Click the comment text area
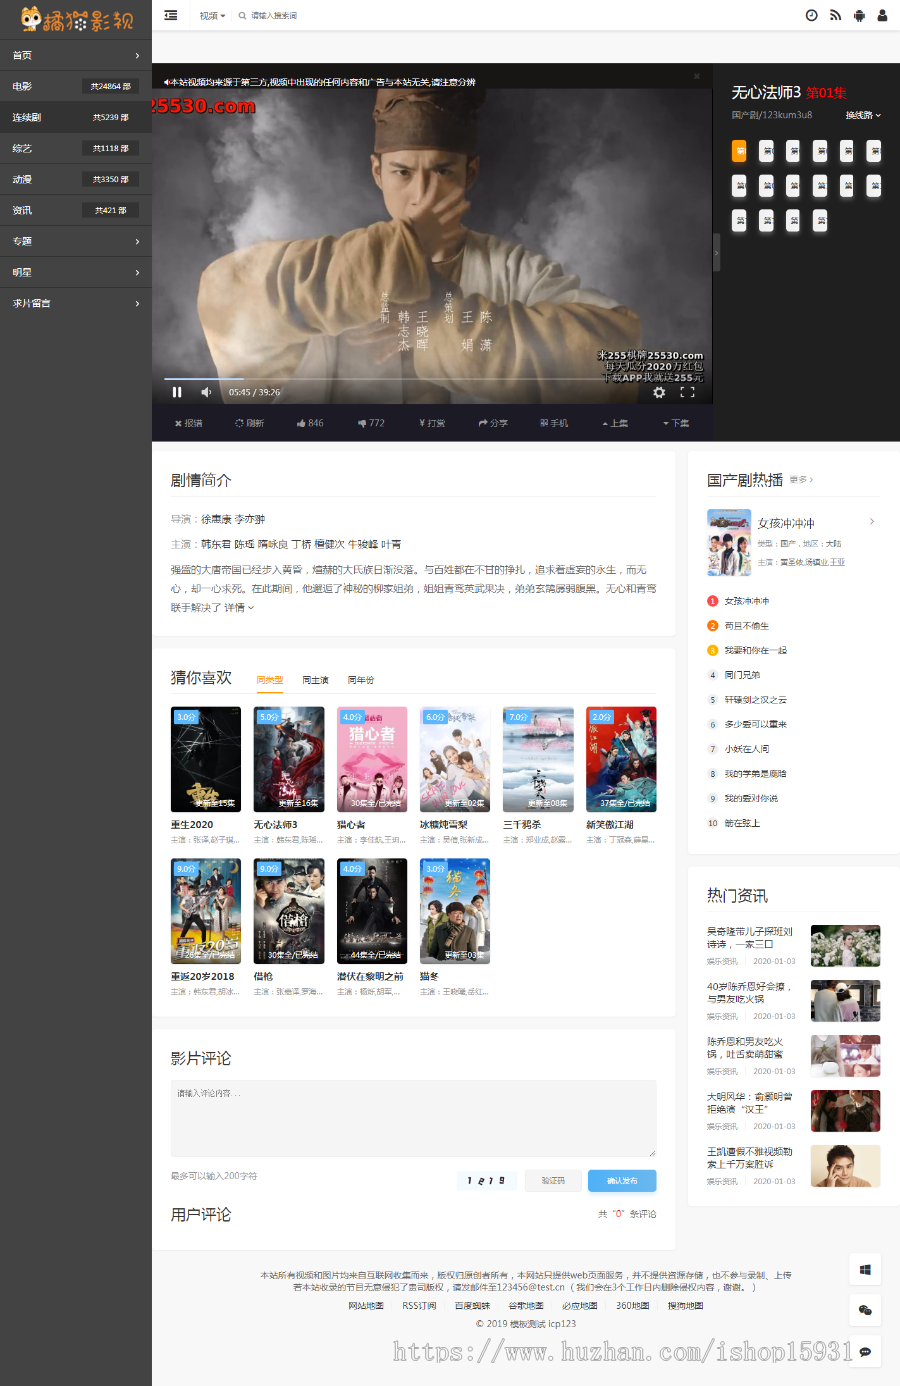 [413, 1118]
